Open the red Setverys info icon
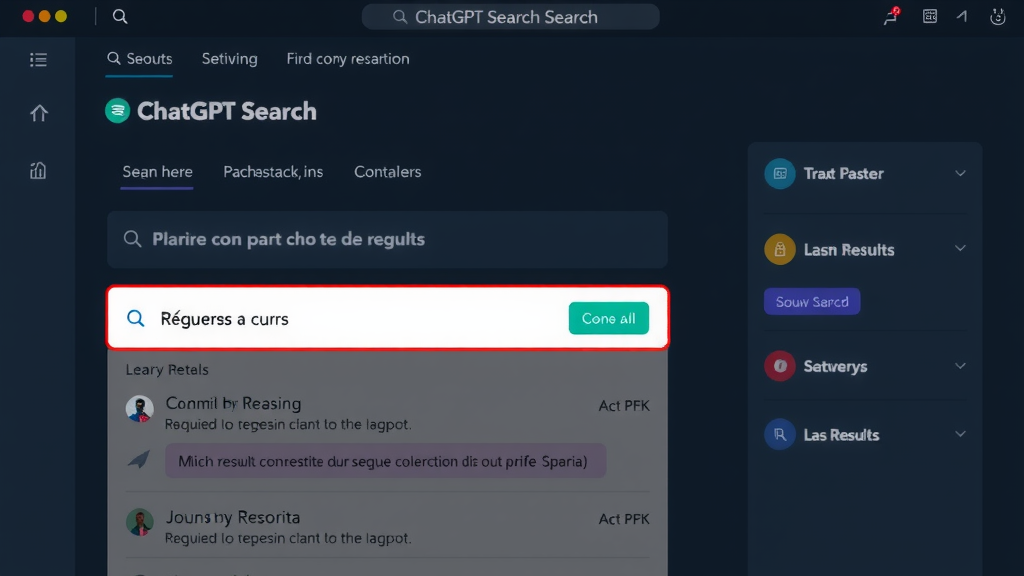Image resolution: width=1024 pixels, height=576 pixels. pyautogui.click(x=779, y=366)
